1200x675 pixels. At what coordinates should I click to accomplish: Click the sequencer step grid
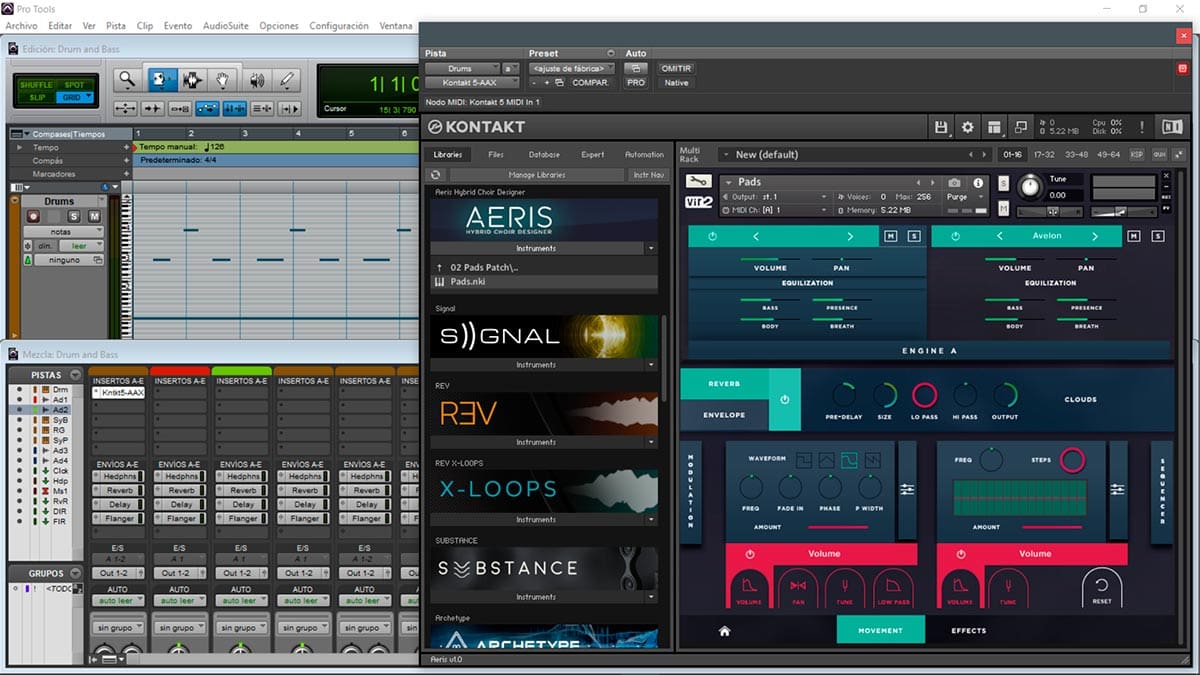(x=1019, y=496)
